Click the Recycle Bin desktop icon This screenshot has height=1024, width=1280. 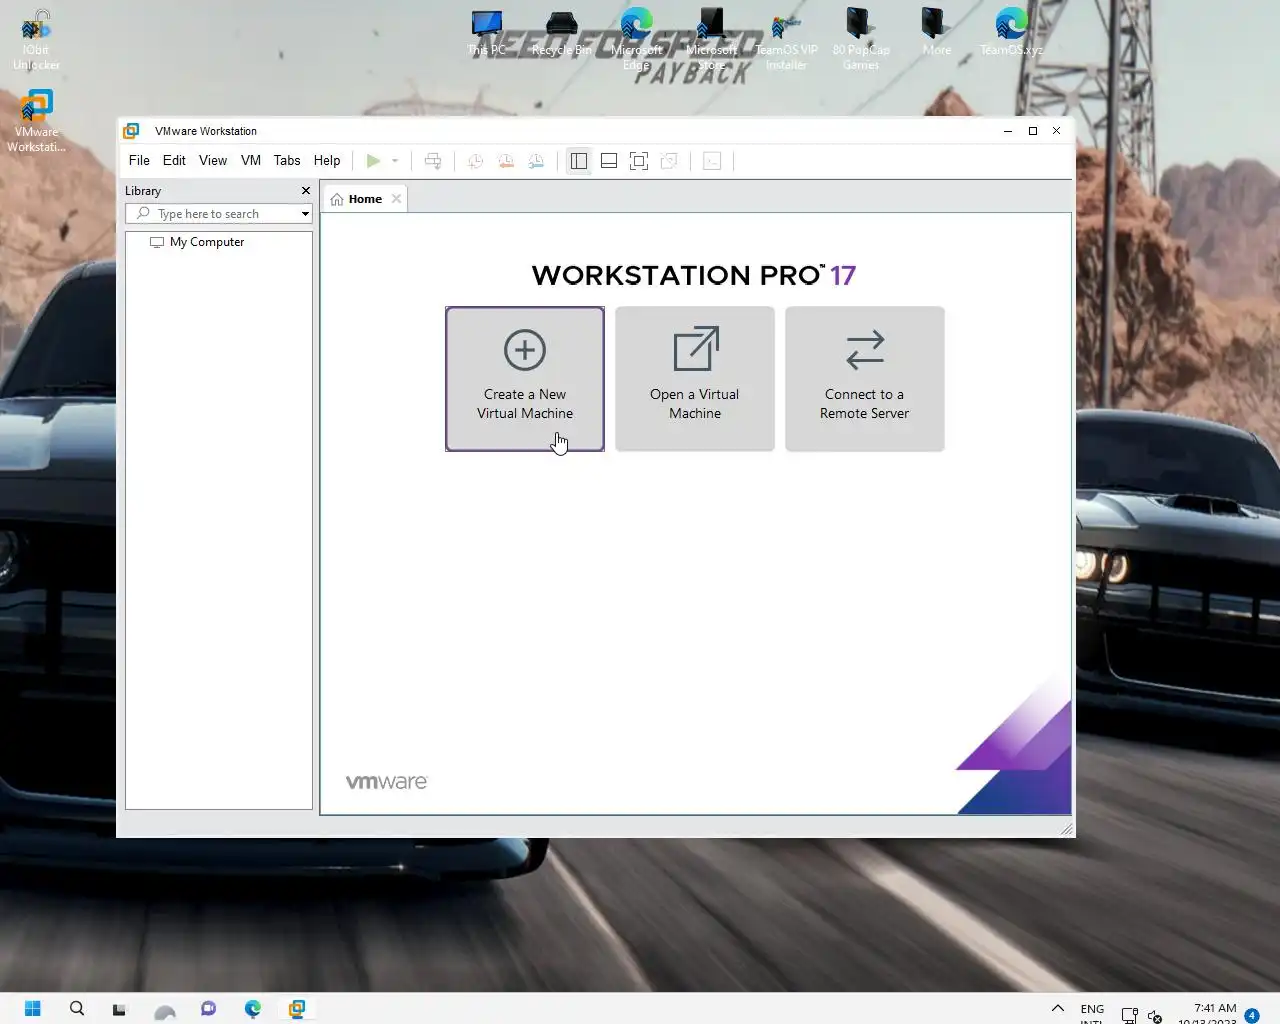coord(562,33)
